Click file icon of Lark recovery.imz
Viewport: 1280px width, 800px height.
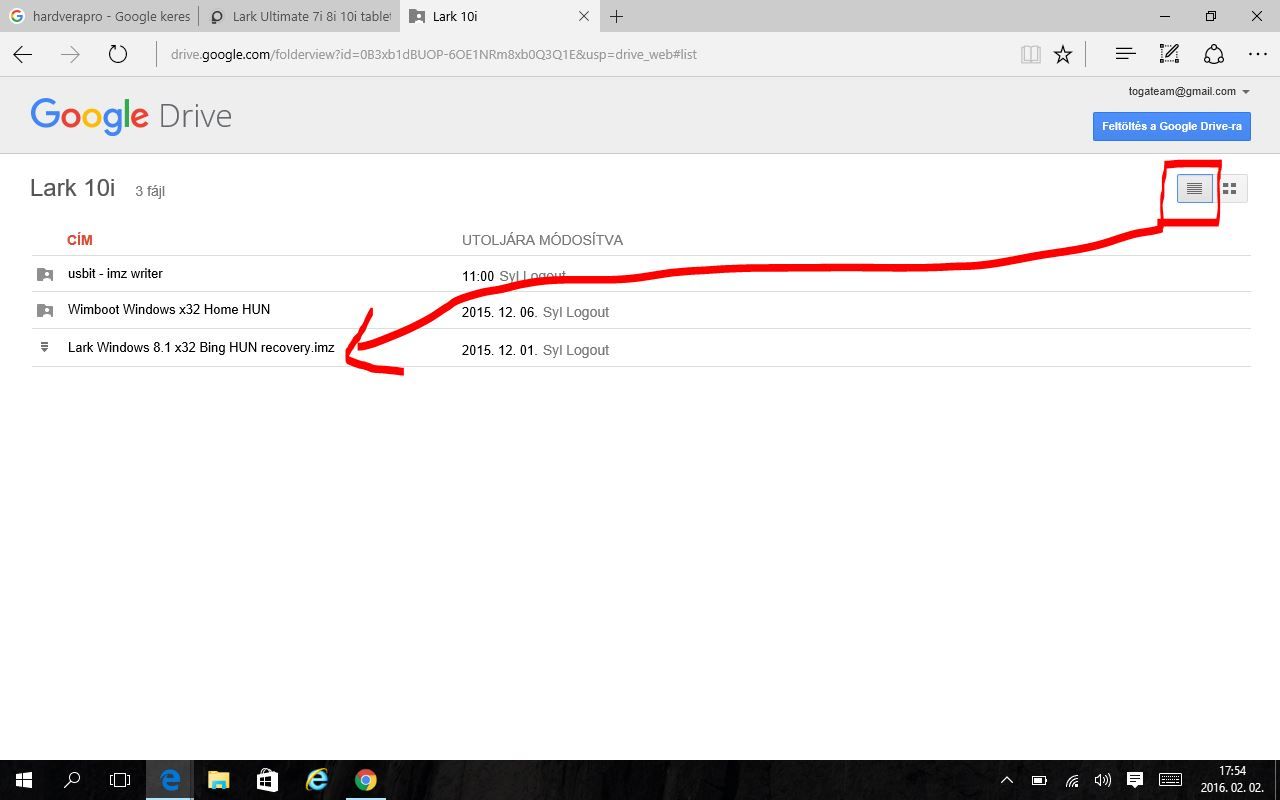44,348
